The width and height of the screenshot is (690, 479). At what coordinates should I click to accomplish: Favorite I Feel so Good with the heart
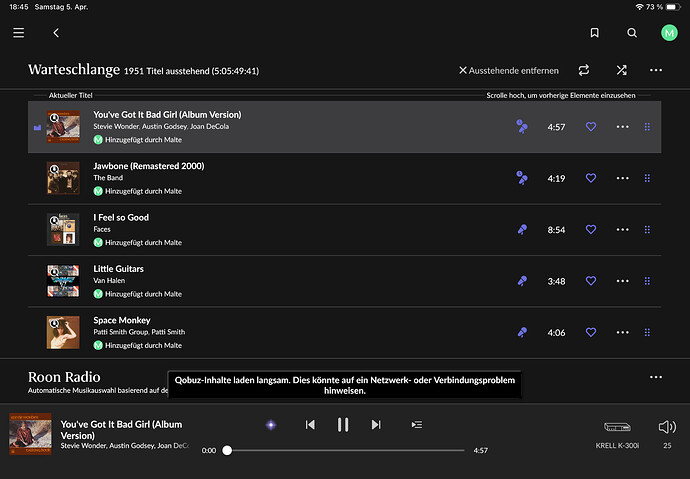[591, 230]
